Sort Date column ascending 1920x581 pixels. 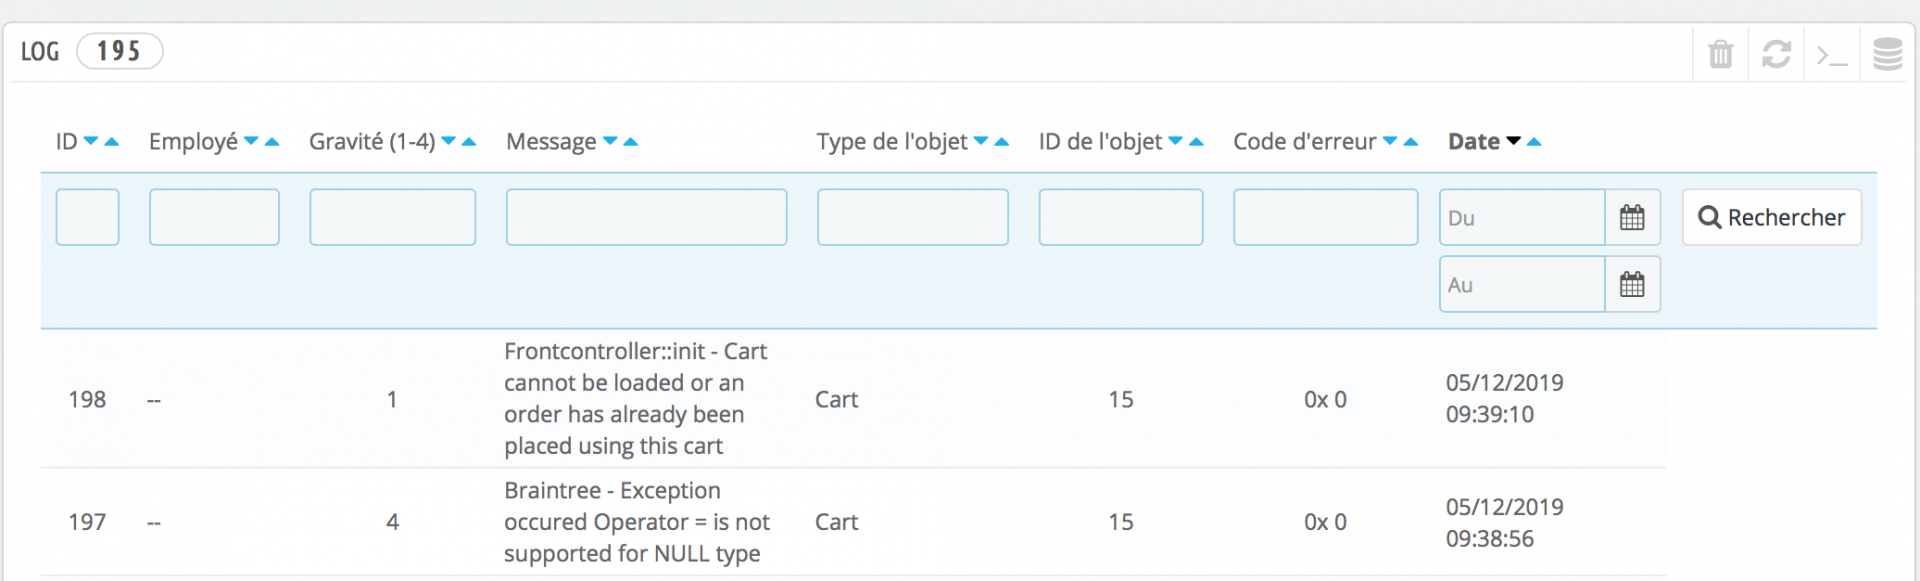(x=1534, y=141)
